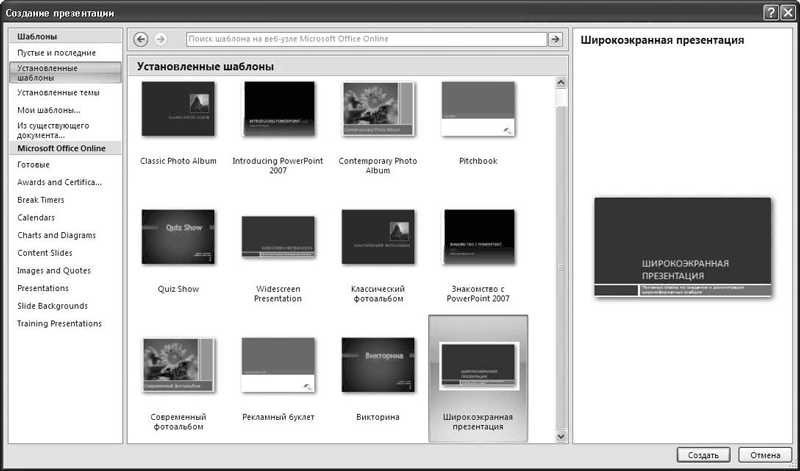Viewport: 800px width, 471px height.
Task: Click the Help question mark icon
Action: (x=768, y=11)
